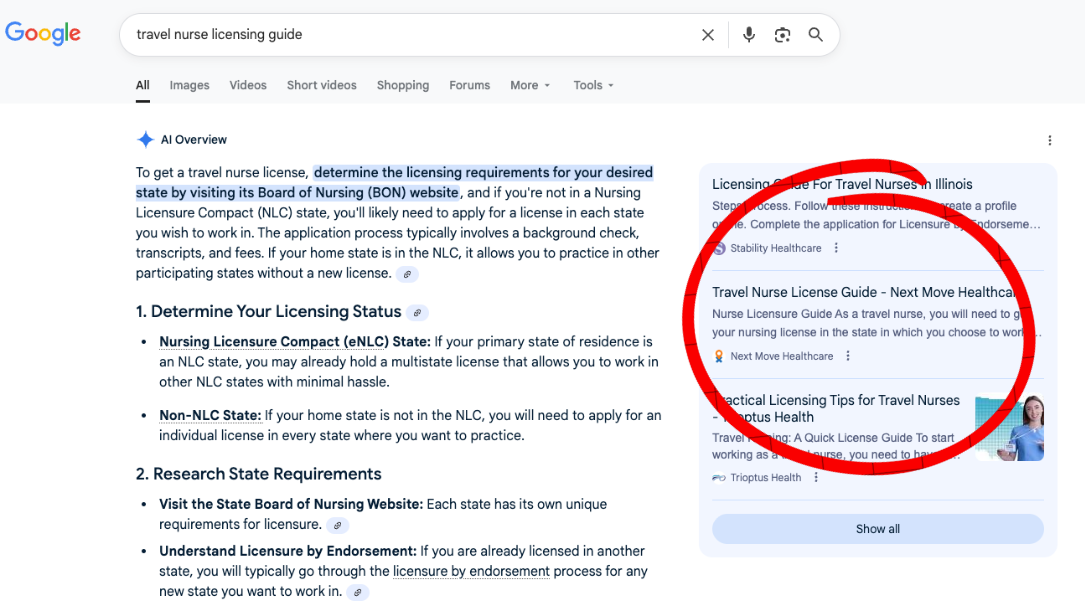Open Trioptus Health source options menu
The height and width of the screenshot is (609, 1085).
point(816,478)
